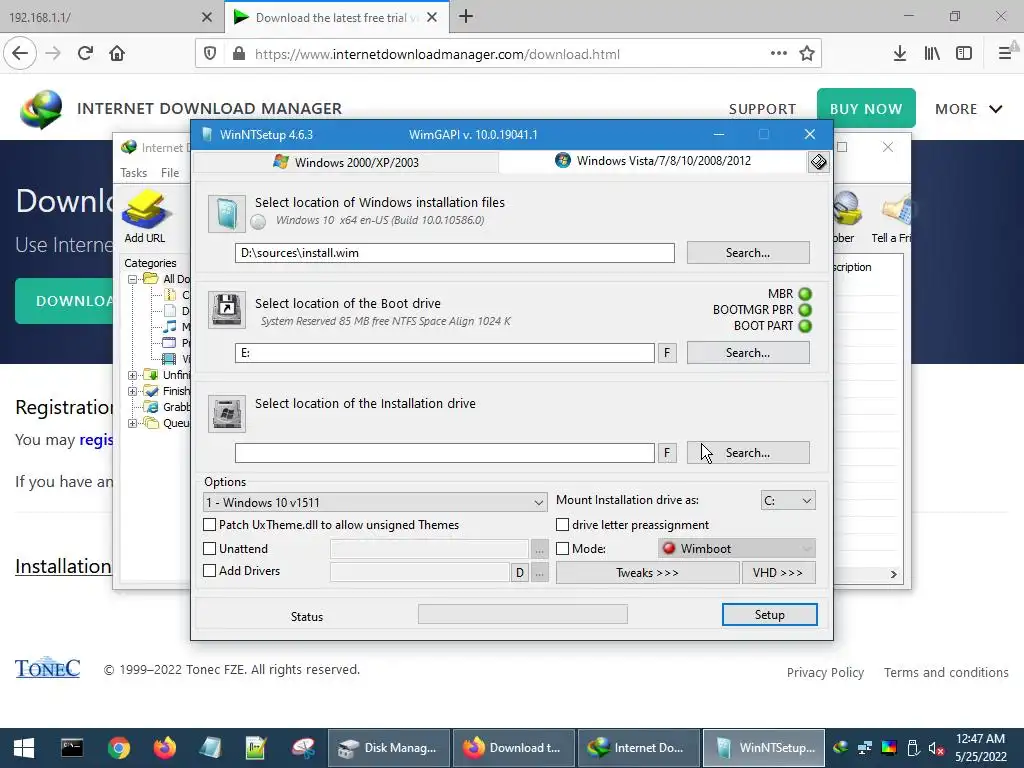Viewport: 1024px width, 768px height.
Task: Open the SUPPORT link on the IDM site
Action: tap(762, 109)
